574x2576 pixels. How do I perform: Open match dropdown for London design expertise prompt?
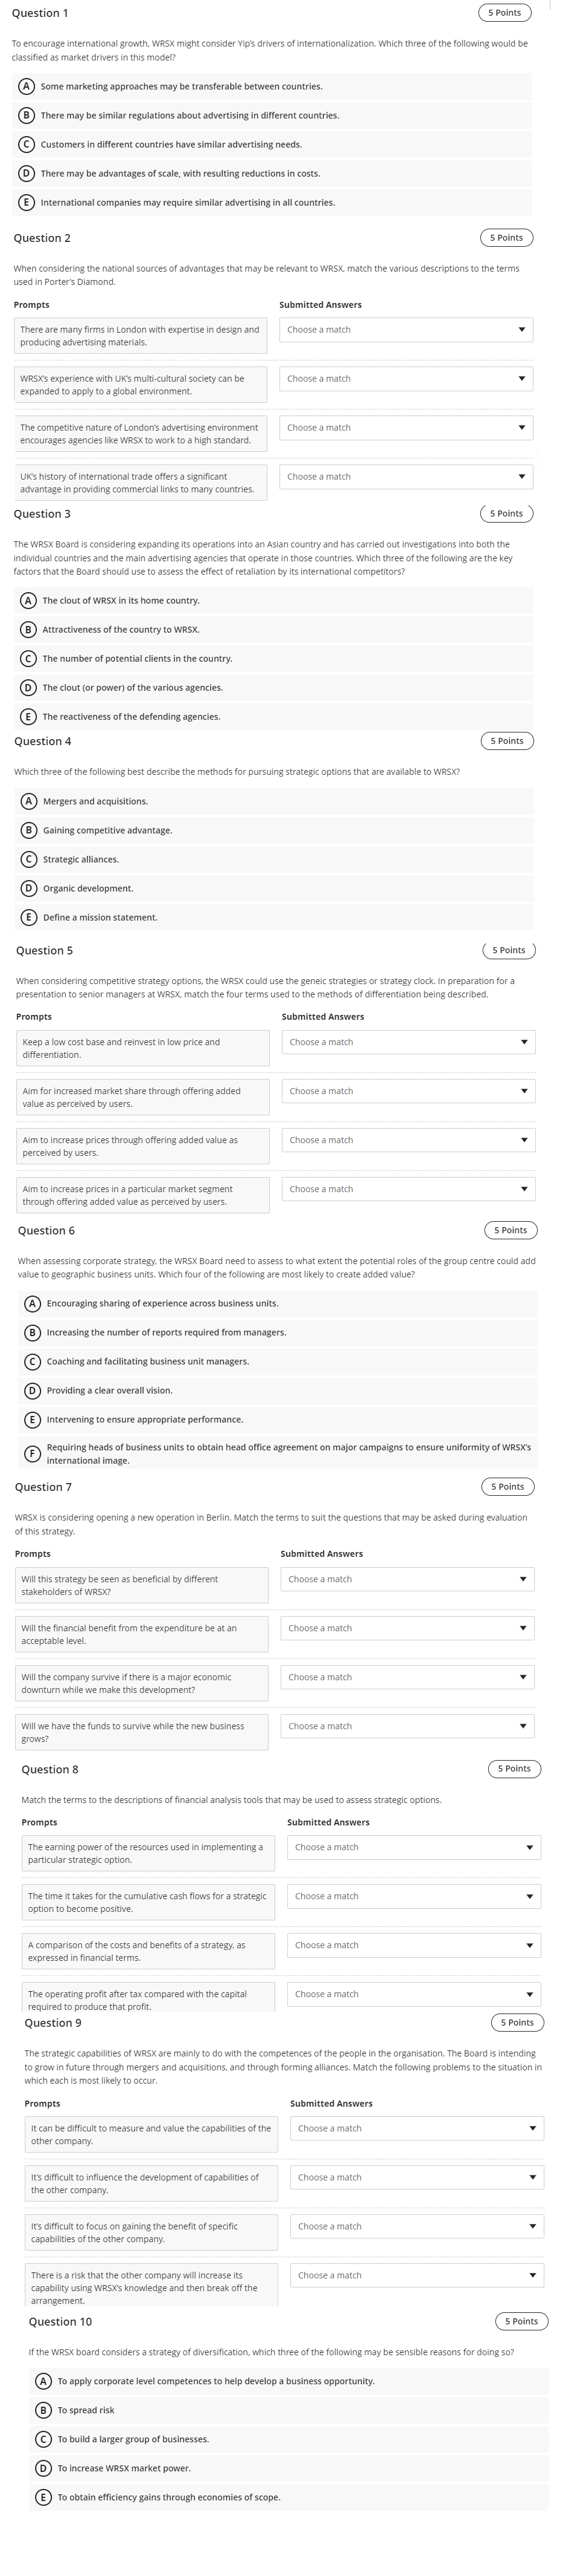point(405,329)
